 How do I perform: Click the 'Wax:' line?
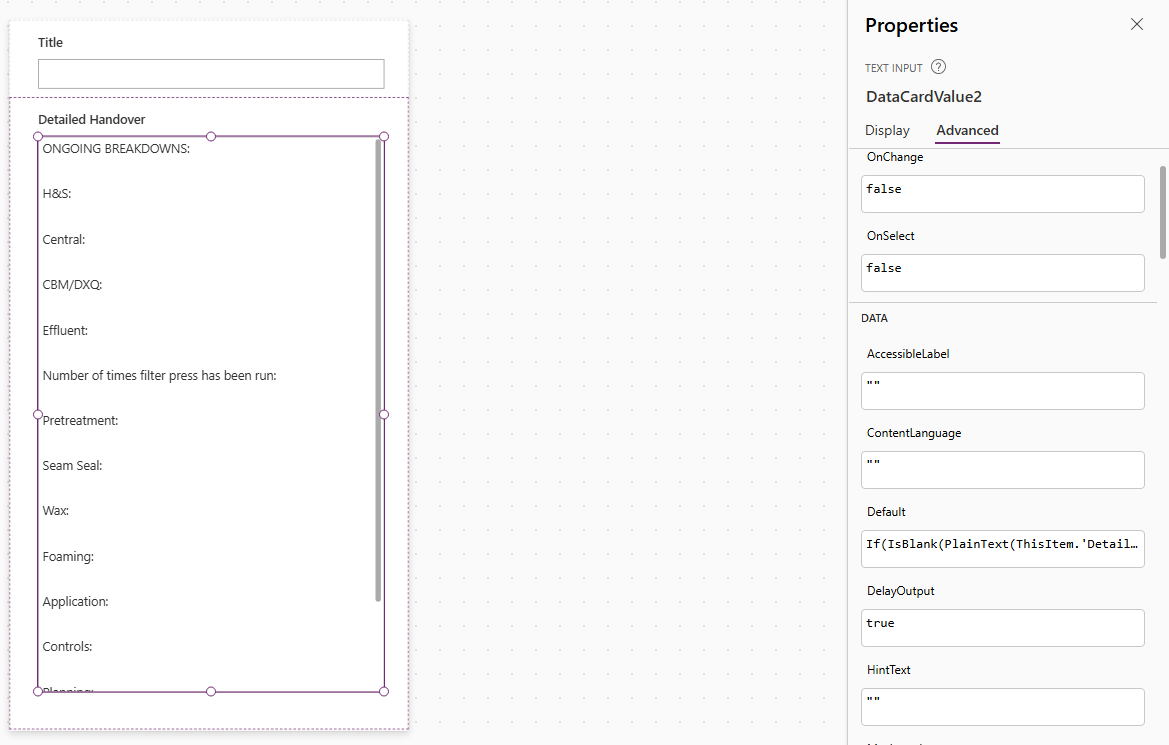[x=56, y=511]
